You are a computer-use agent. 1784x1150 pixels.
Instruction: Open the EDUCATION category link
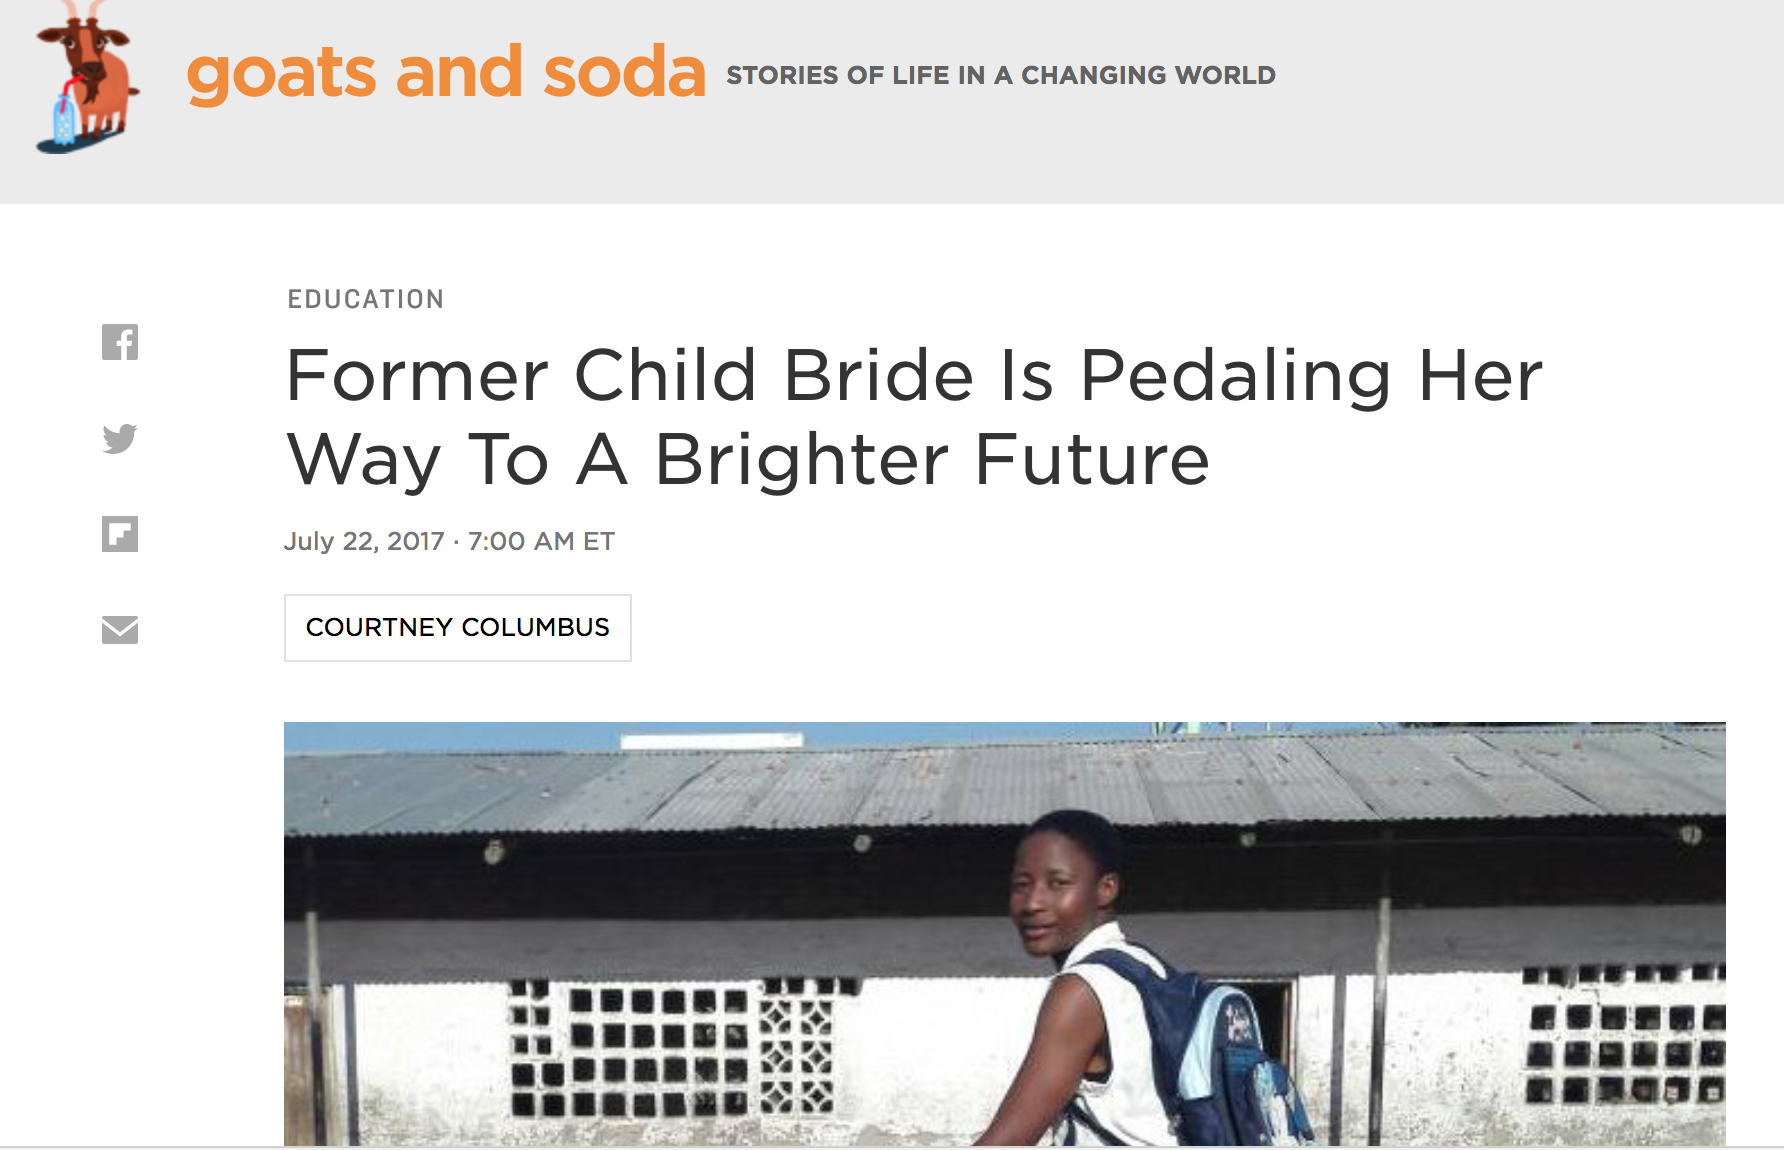[366, 299]
